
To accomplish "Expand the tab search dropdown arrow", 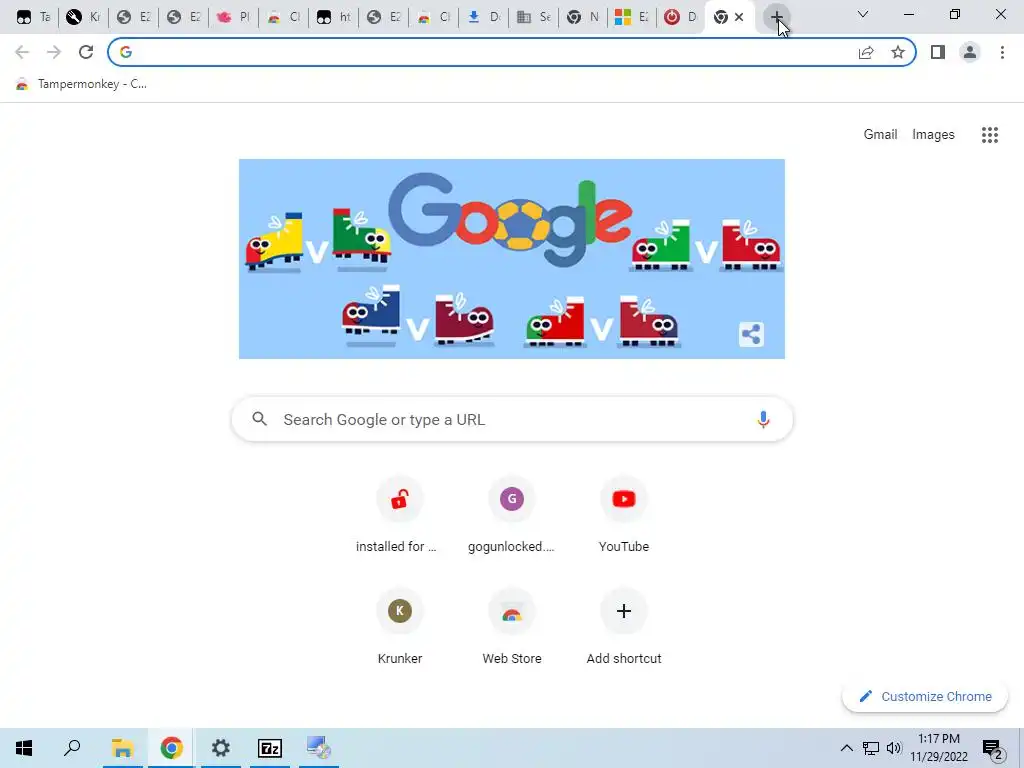I will pyautogui.click(x=862, y=14).
